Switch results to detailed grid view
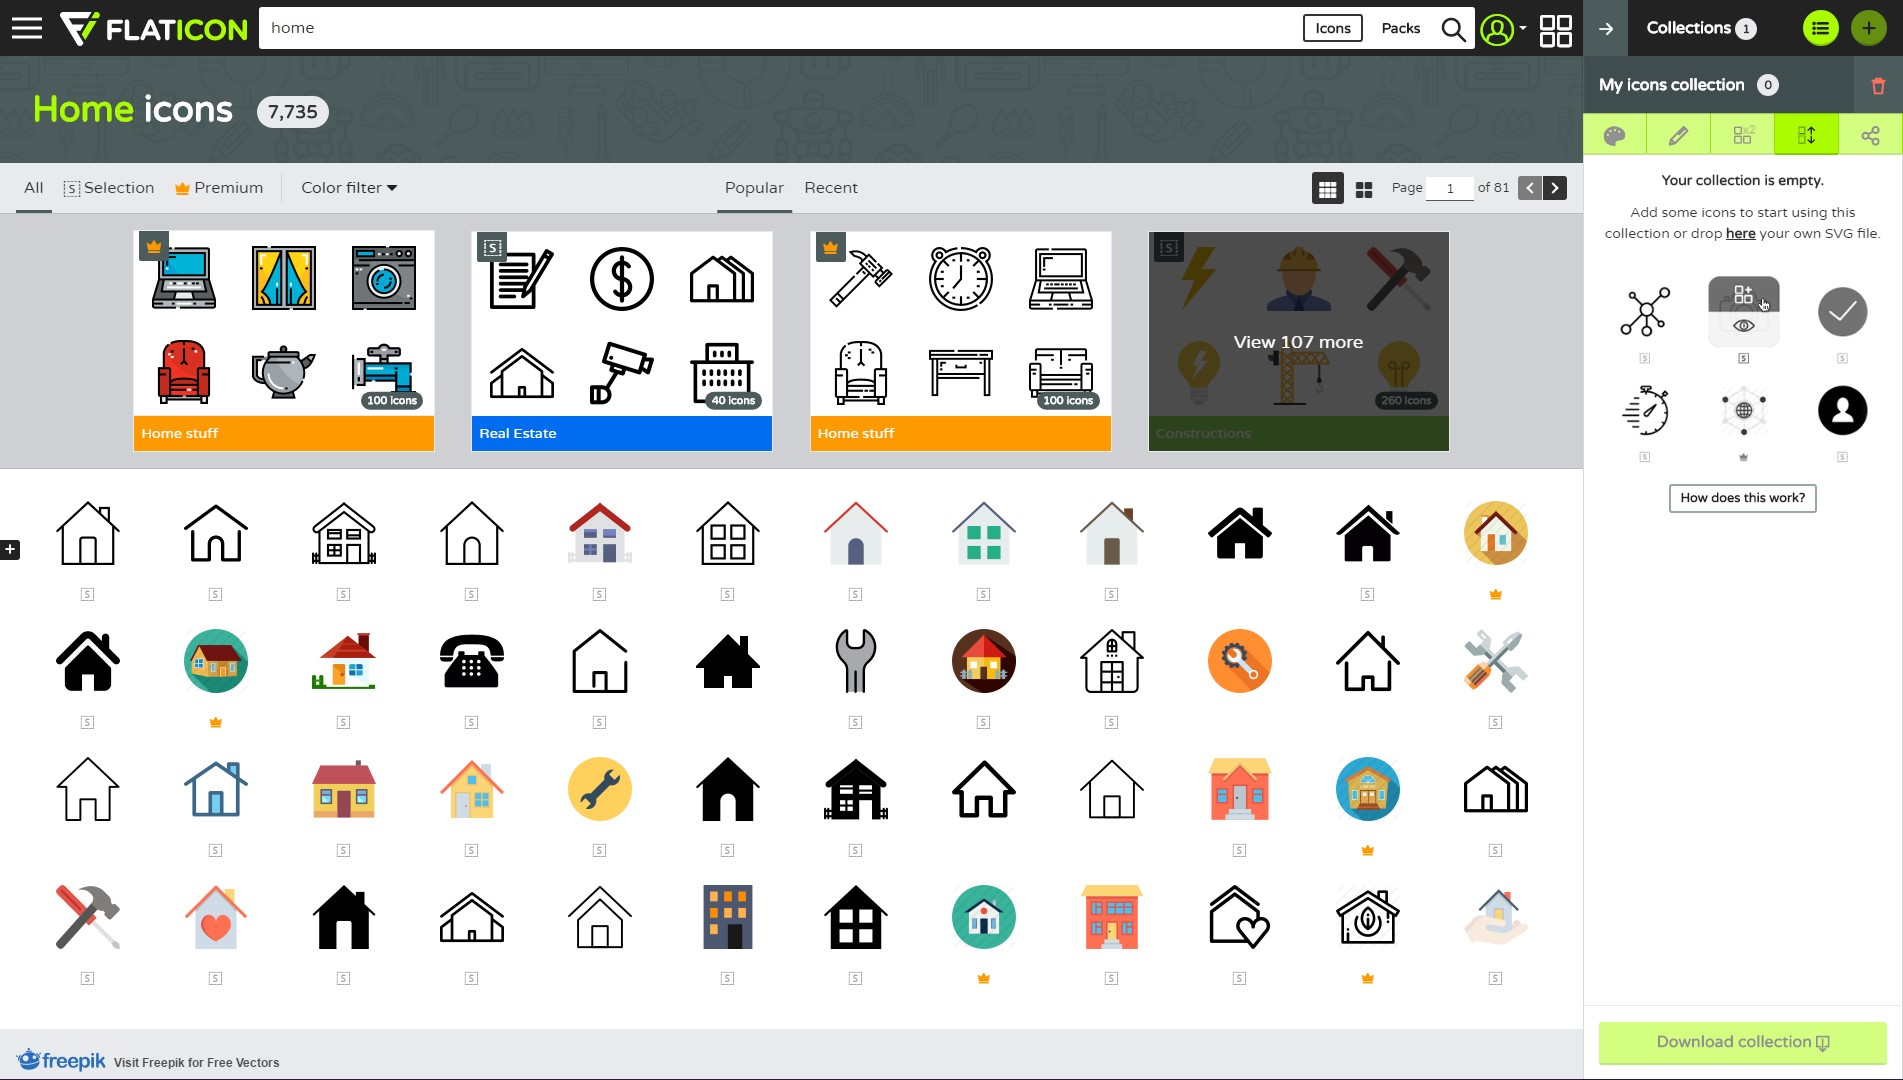The width and height of the screenshot is (1903, 1080). pyautogui.click(x=1327, y=188)
